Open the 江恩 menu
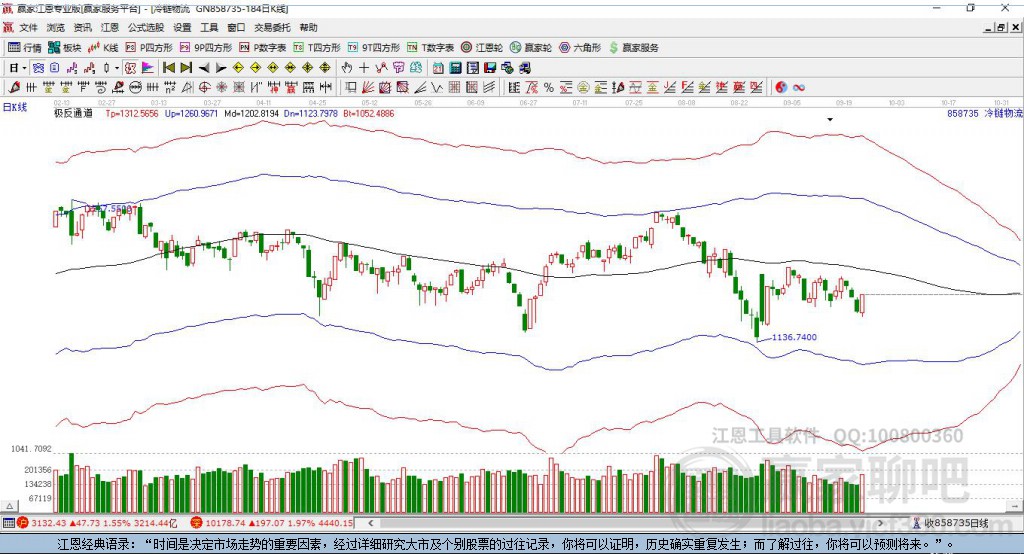This screenshot has height=554, width=1024. pos(110,27)
